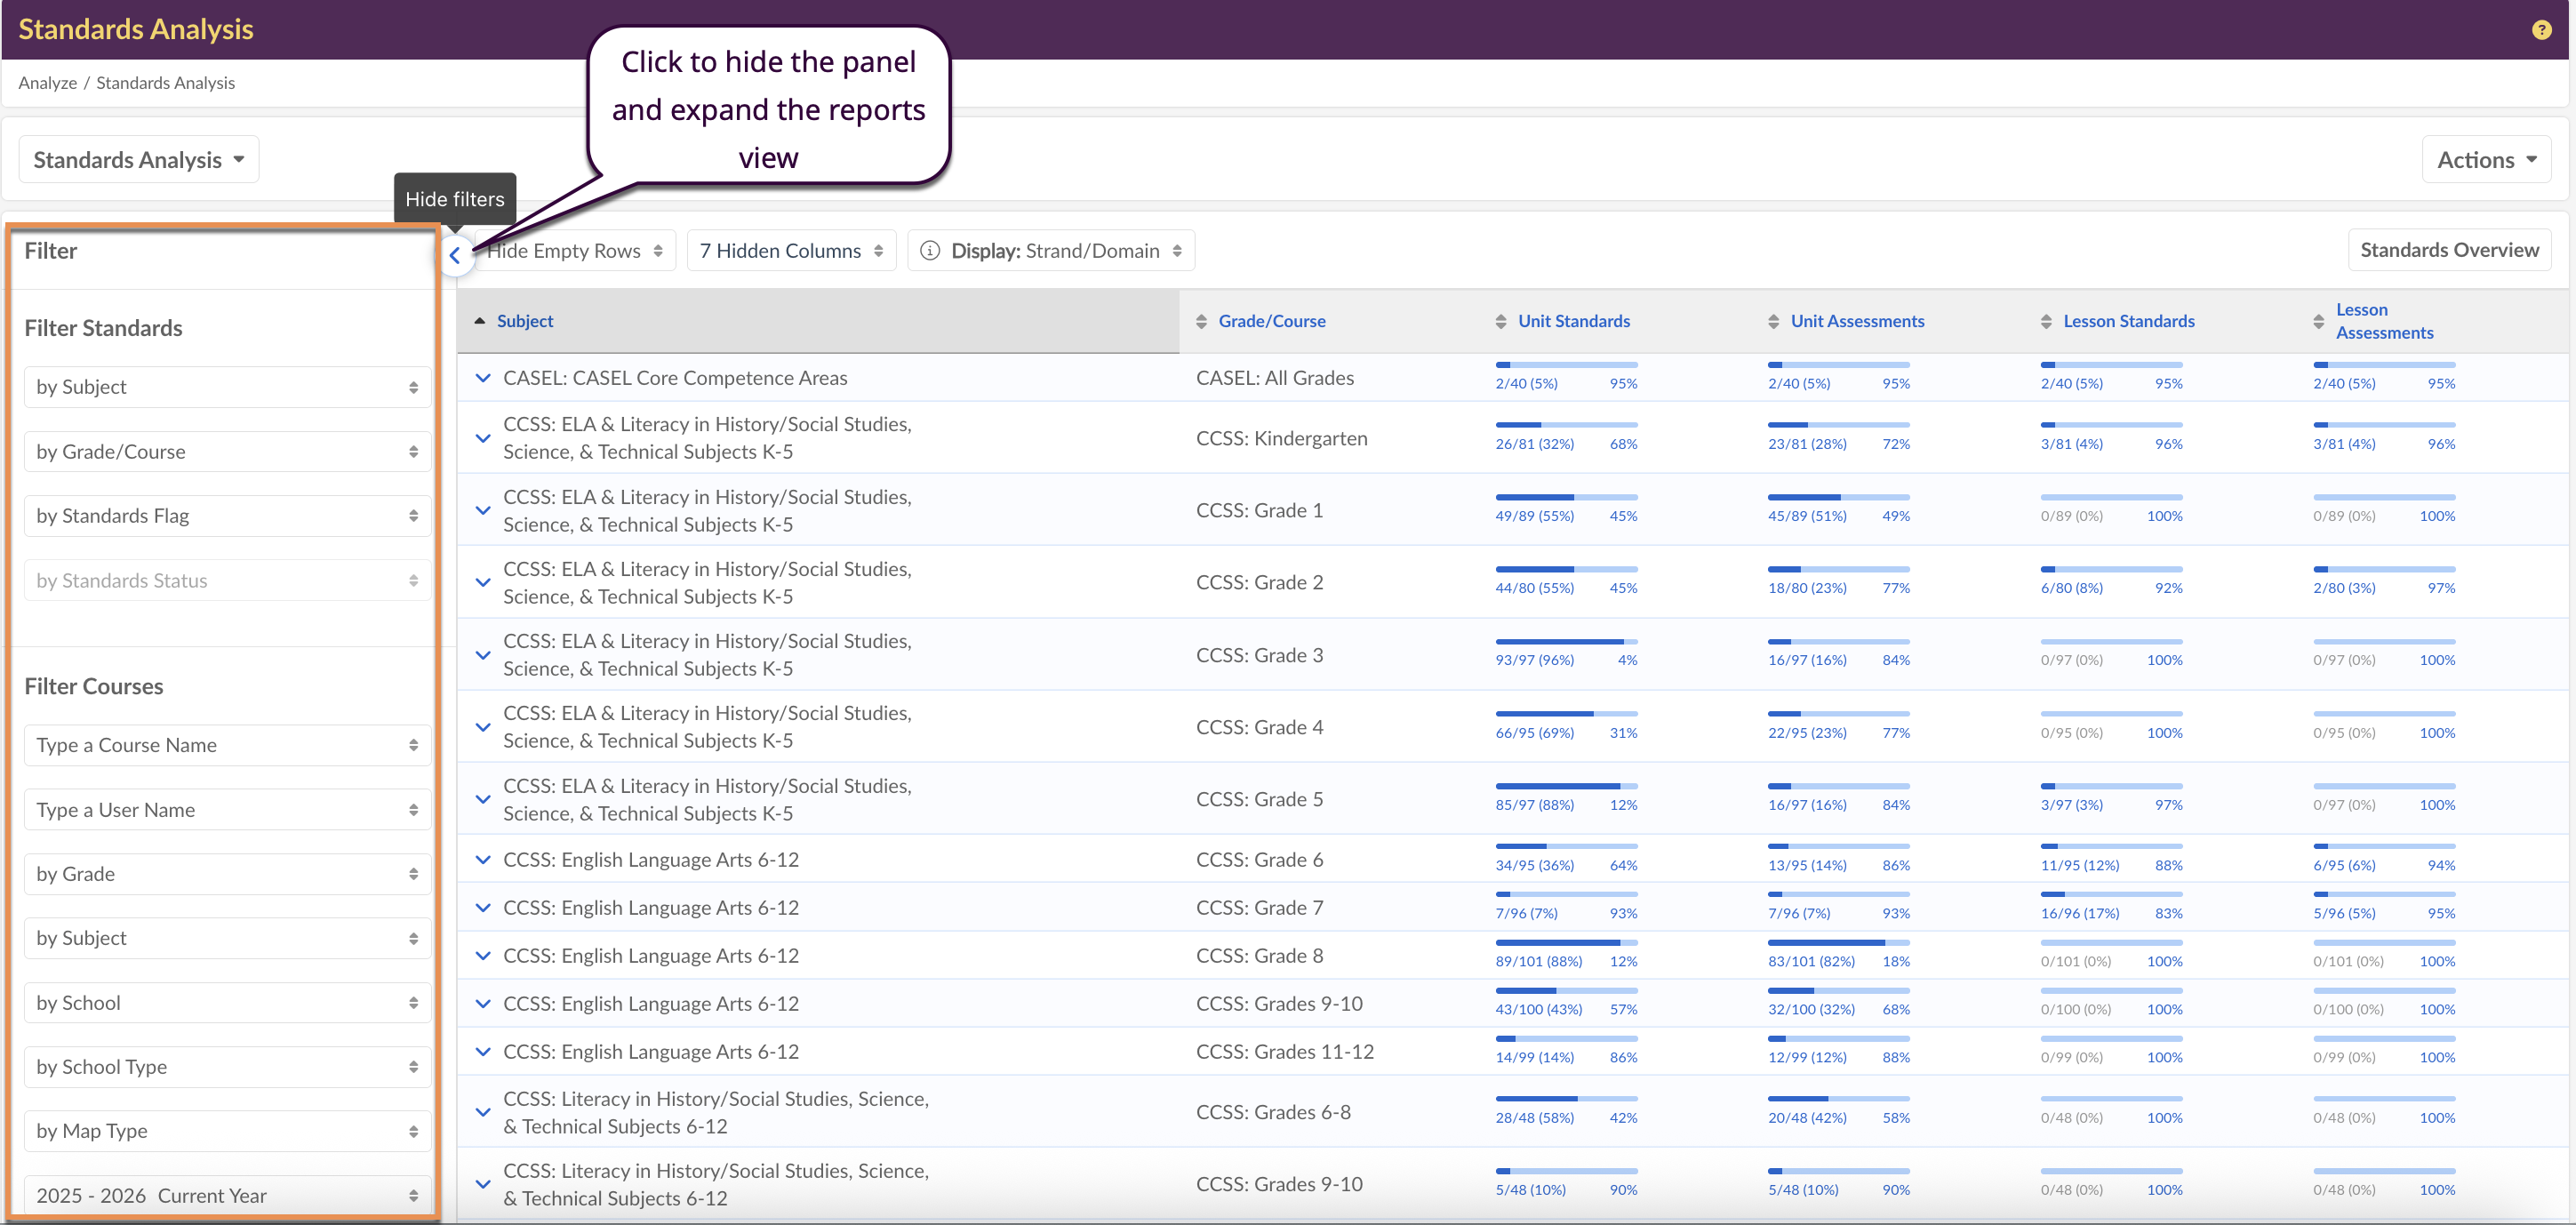This screenshot has height=1225, width=2576.
Task: Click the Type a Course Name field
Action: [x=227, y=745]
